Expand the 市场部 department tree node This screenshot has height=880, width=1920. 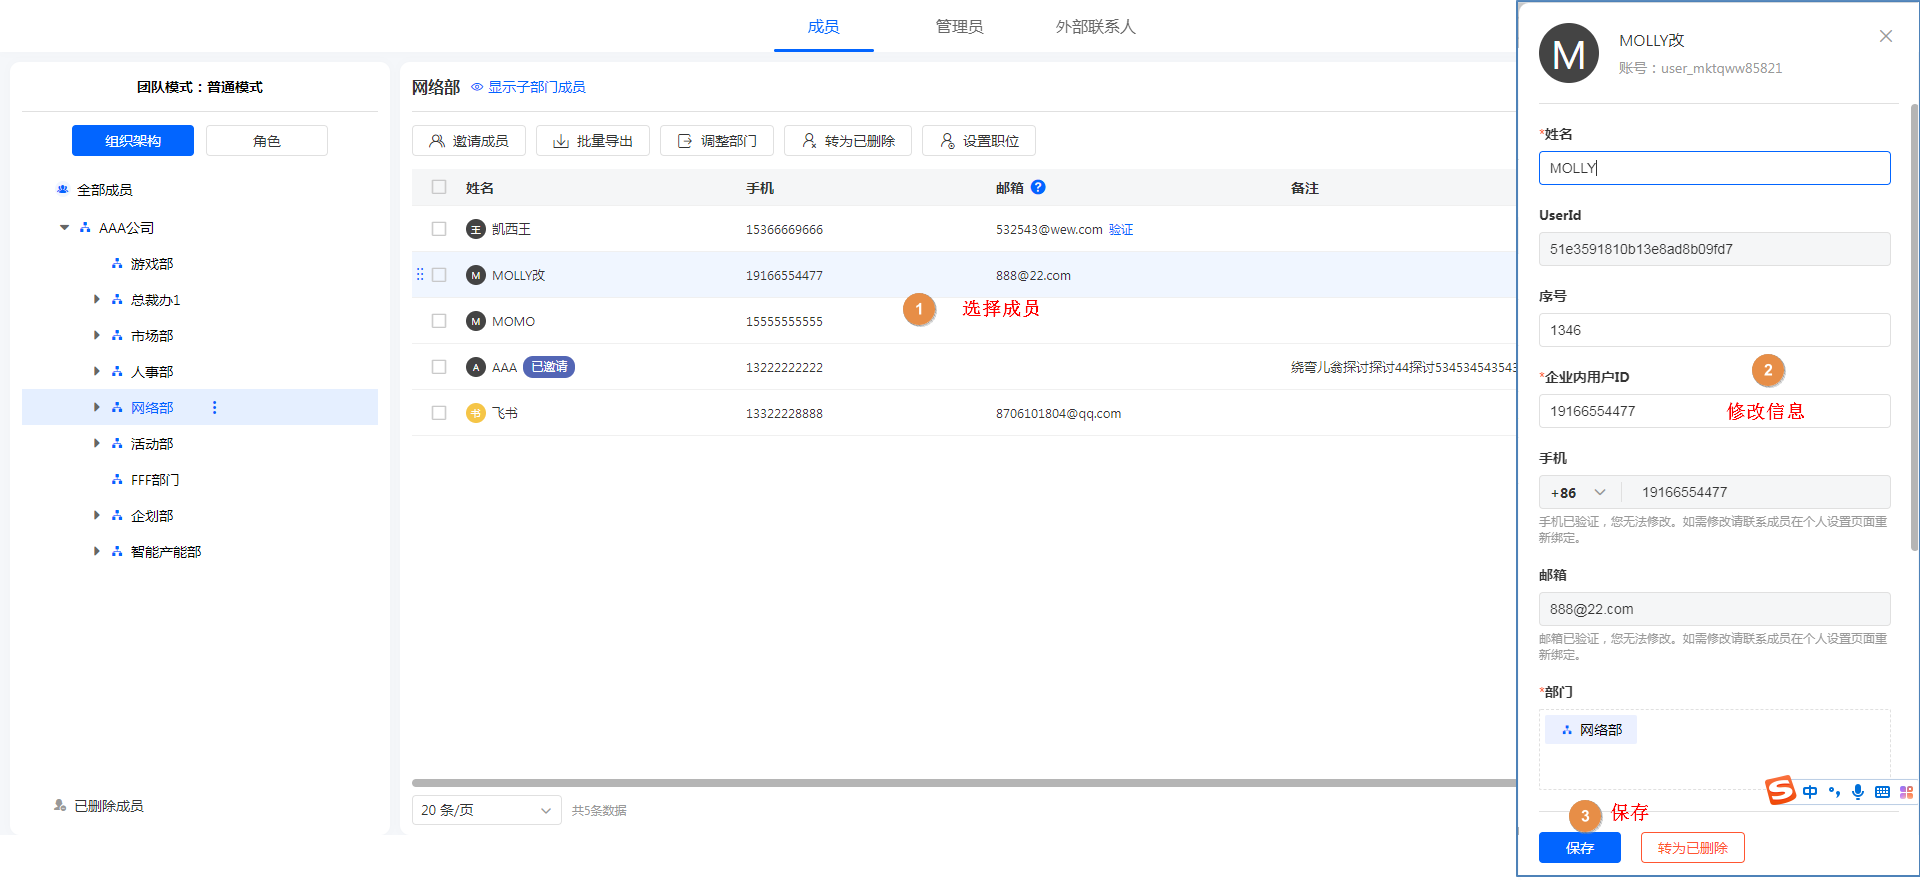(x=97, y=335)
